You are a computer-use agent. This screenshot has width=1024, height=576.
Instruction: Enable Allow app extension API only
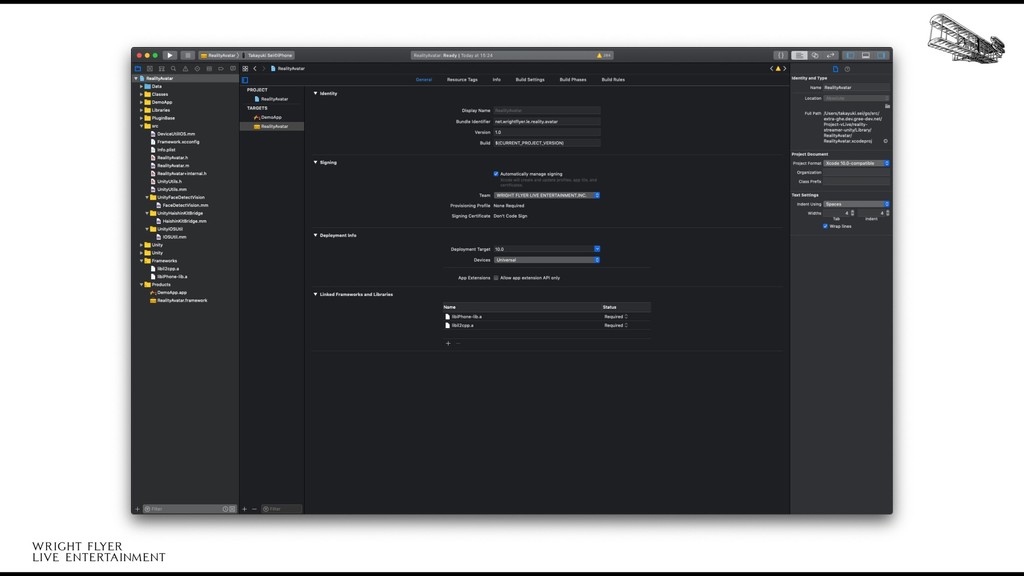click(496, 277)
